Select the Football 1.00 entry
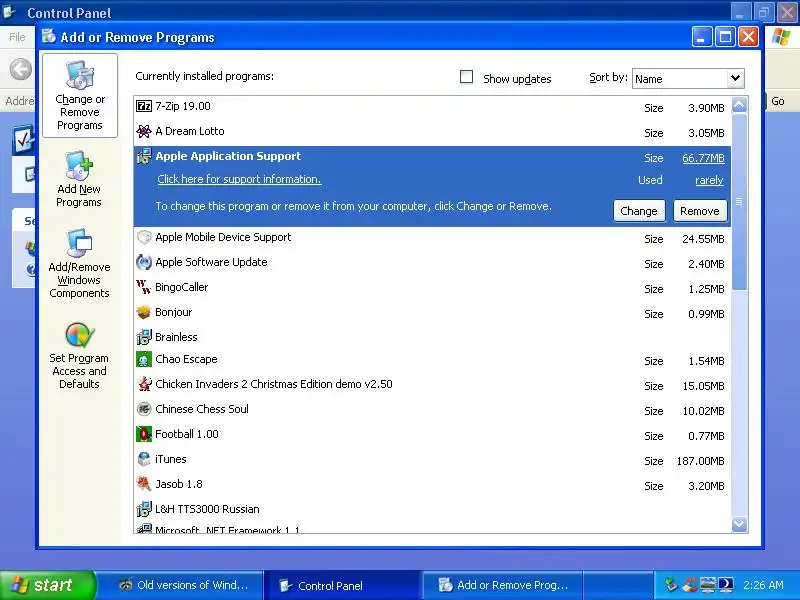 (x=432, y=435)
